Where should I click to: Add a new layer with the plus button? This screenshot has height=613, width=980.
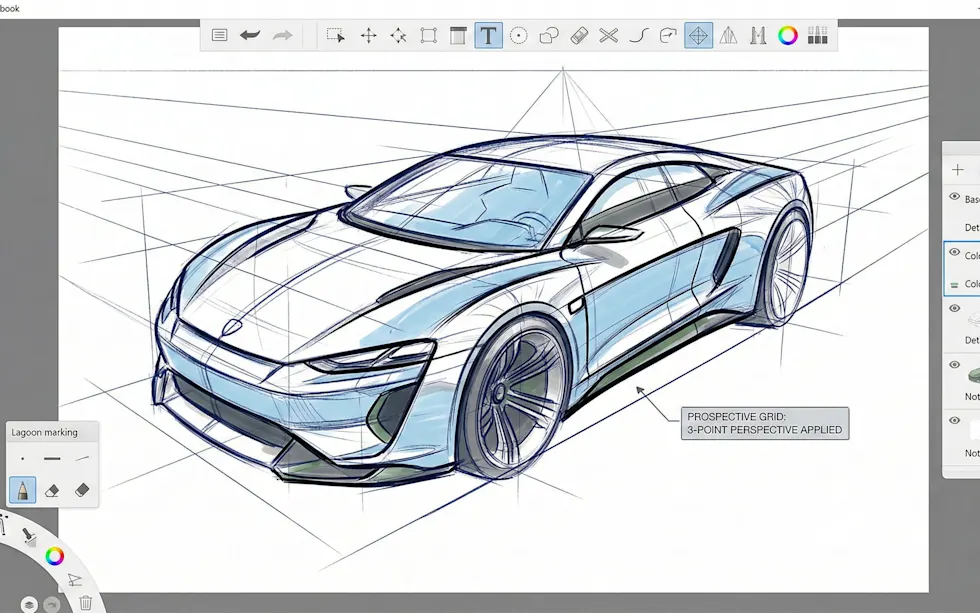point(958,170)
